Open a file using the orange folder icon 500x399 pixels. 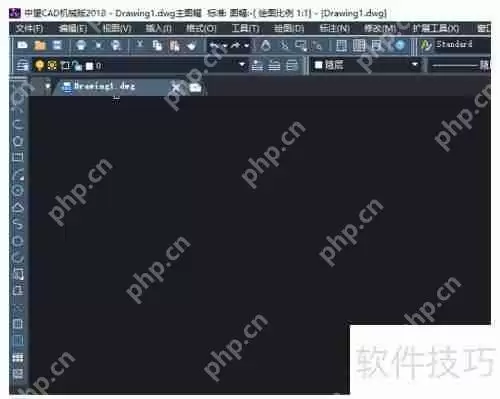click(x=40, y=45)
